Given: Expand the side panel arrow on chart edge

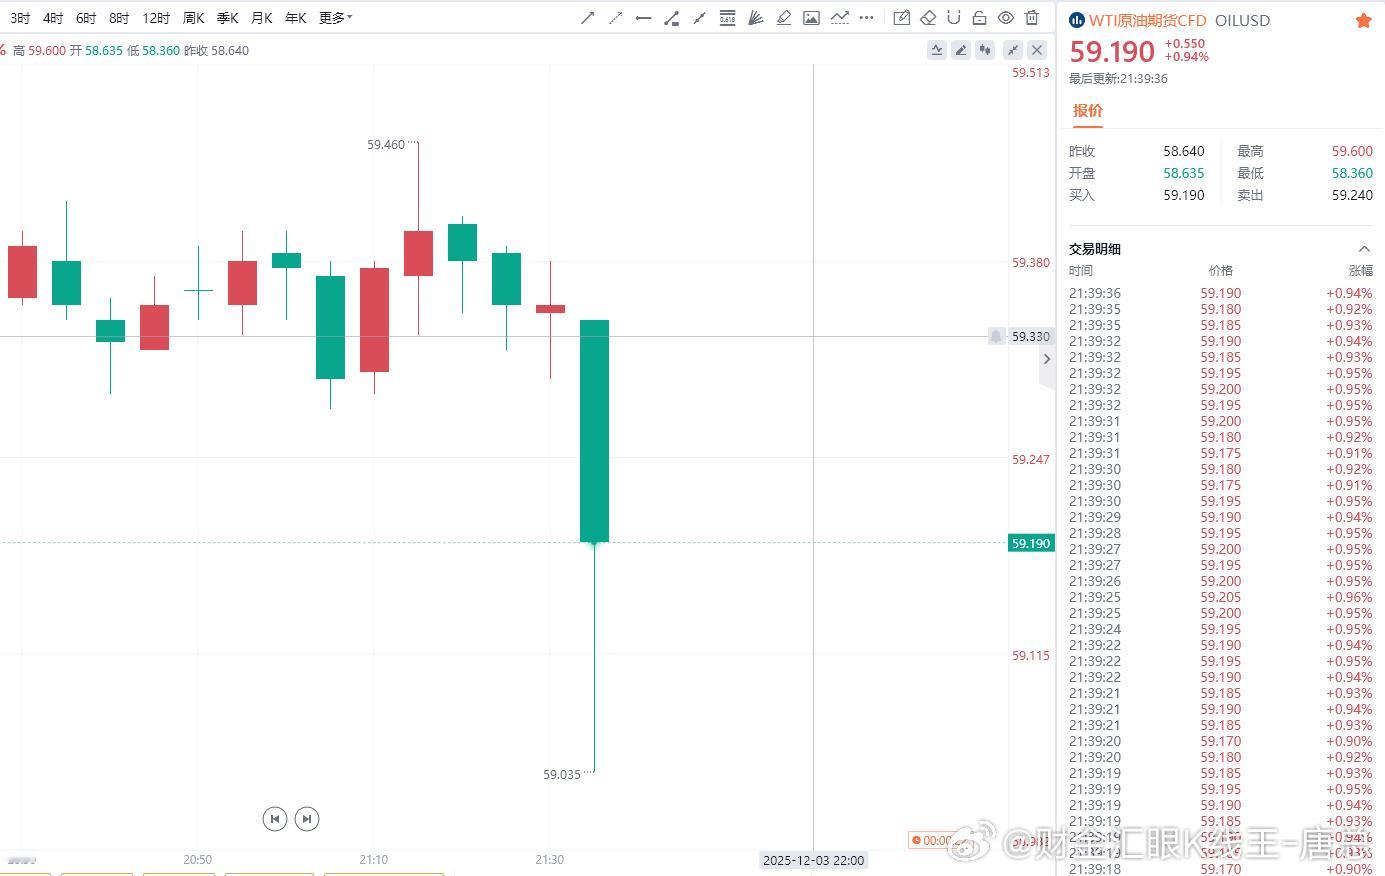Looking at the screenshot, I should (x=1047, y=359).
